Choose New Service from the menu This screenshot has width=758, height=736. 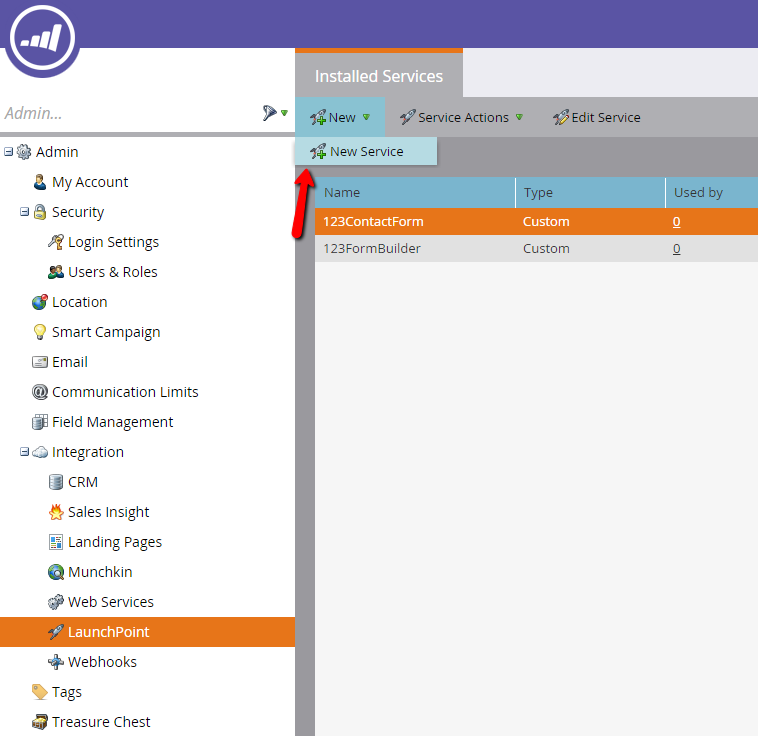366,151
